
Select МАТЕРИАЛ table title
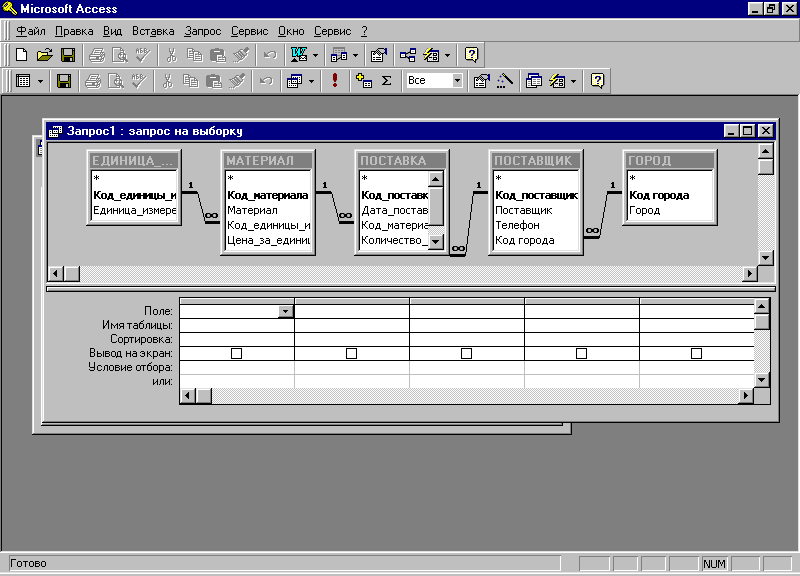coord(268,161)
